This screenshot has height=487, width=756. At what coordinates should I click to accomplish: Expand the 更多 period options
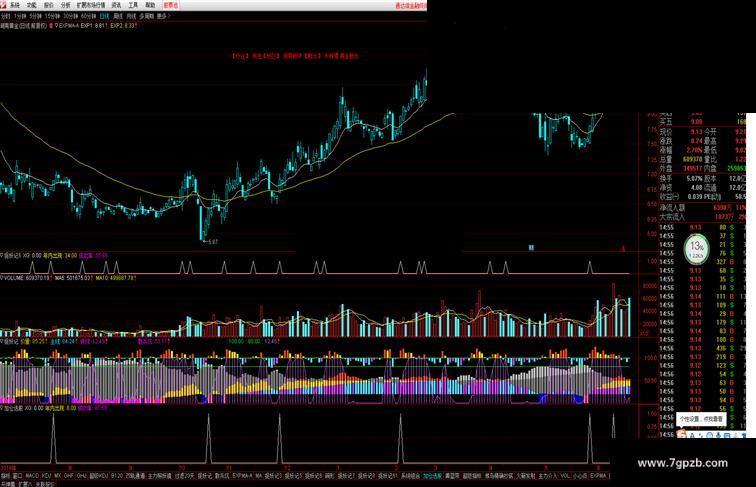[x=162, y=16]
